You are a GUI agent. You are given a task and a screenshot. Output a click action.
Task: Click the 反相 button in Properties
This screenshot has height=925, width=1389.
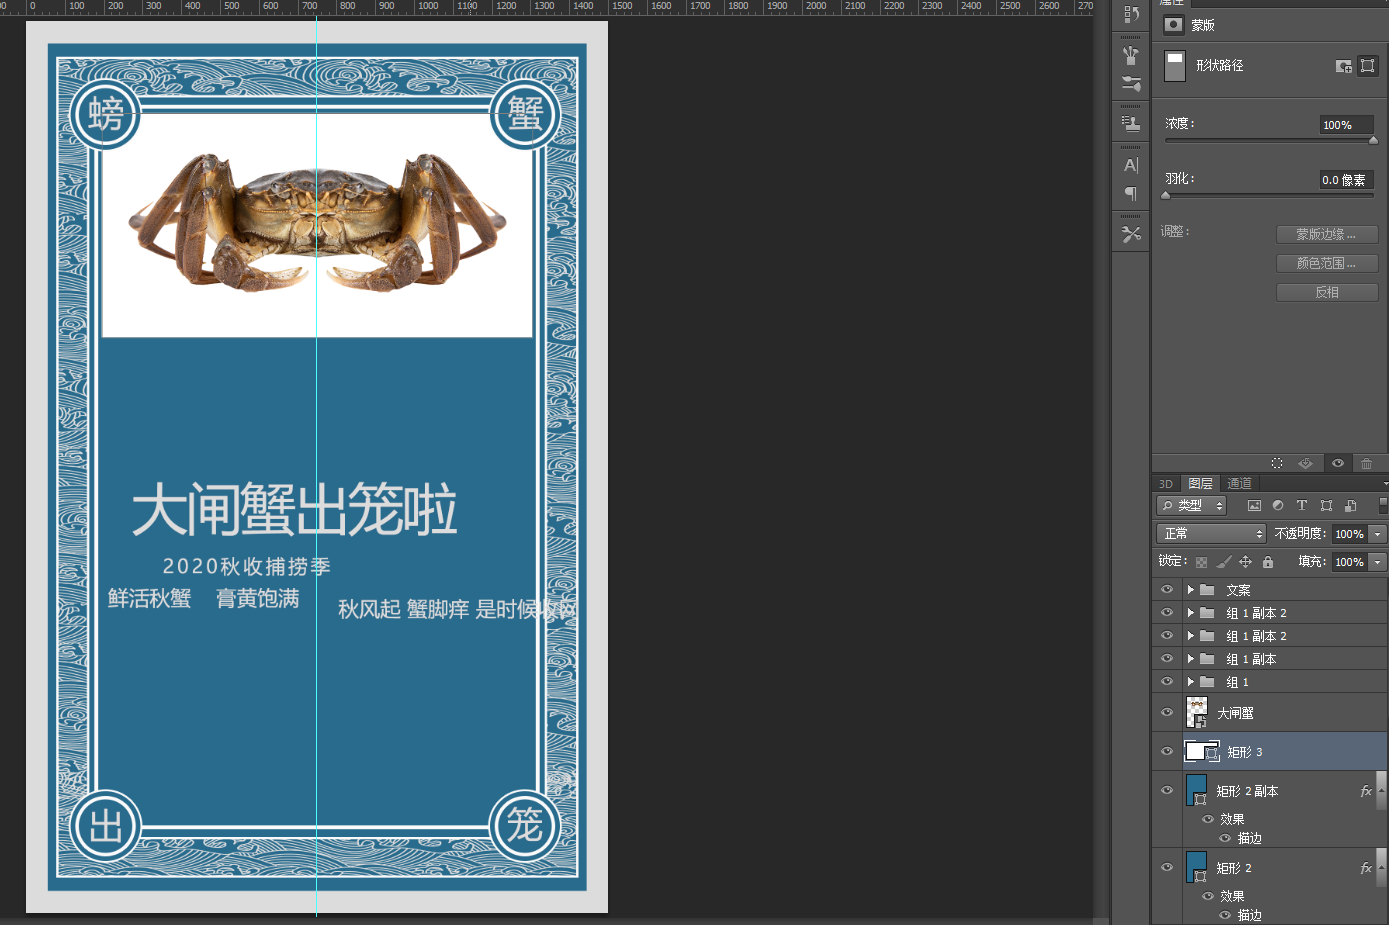point(1326,291)
